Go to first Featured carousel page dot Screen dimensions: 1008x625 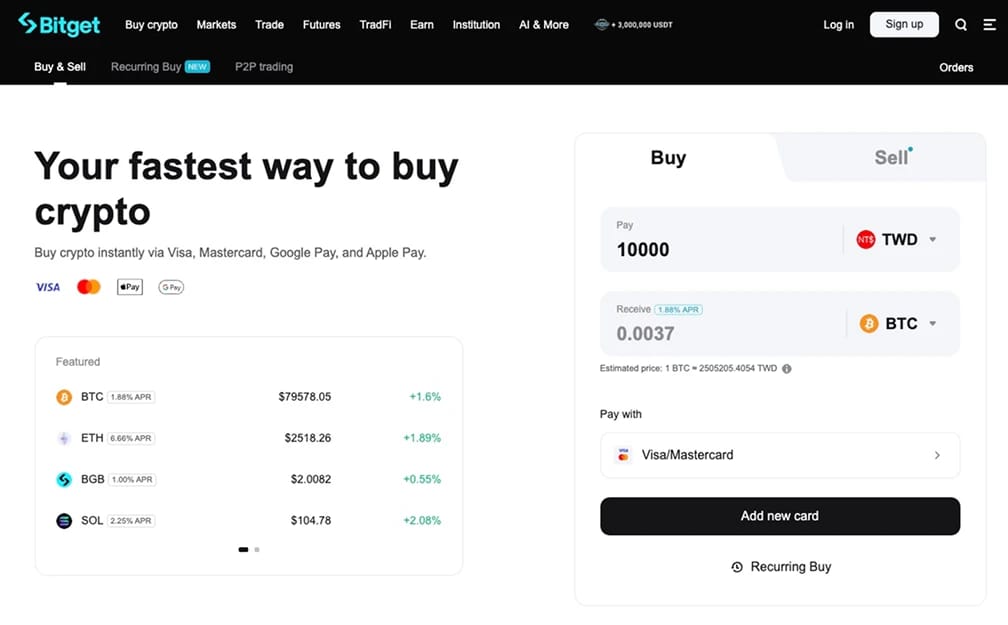pos(243,550)
